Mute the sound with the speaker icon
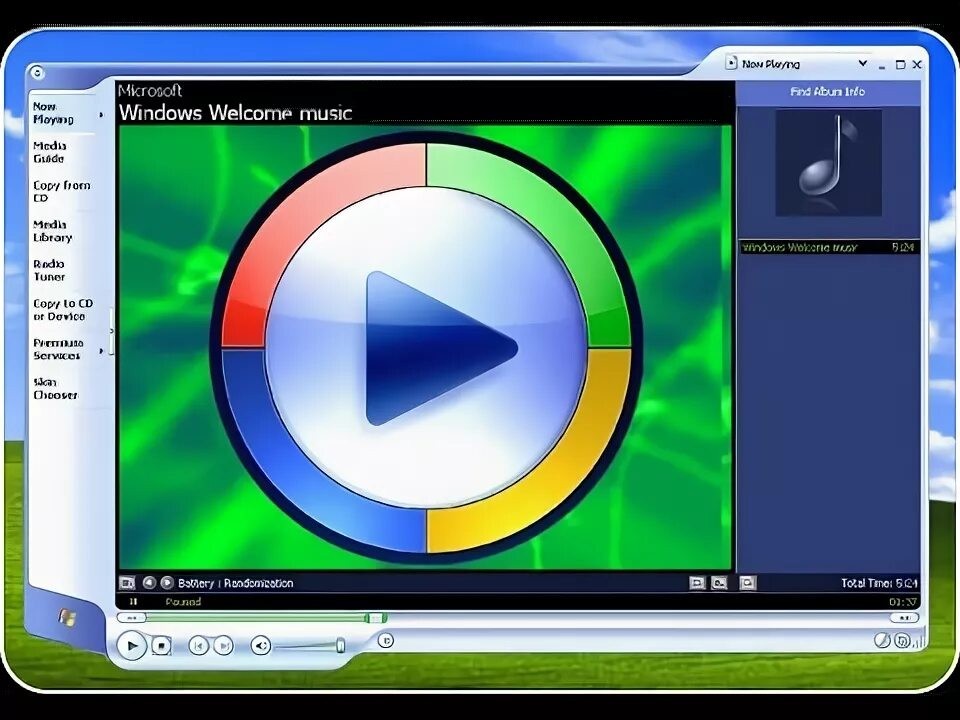This screenshot has width=960, height=720. (x=261, y=645)
